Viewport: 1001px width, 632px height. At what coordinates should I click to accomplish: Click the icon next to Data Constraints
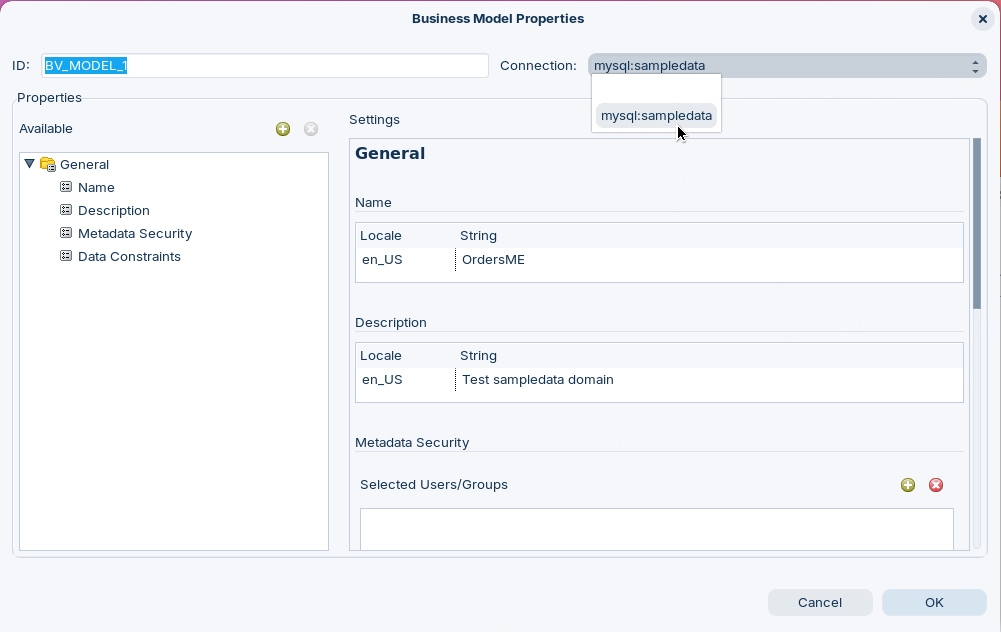(66, 256)
